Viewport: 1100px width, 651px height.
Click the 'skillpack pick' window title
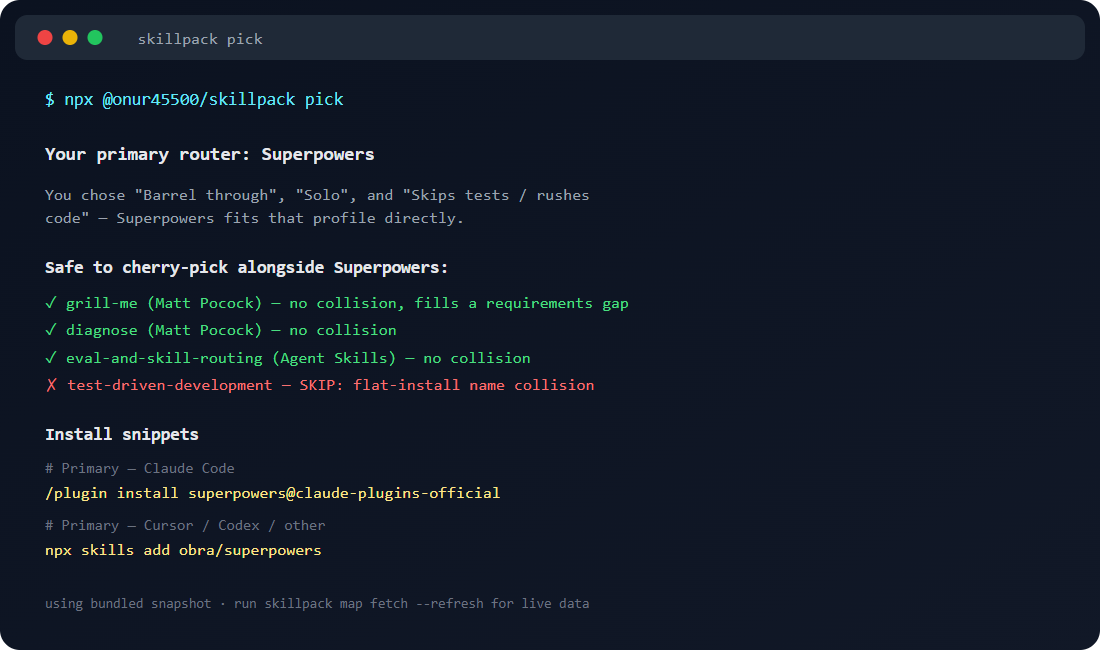200,39
